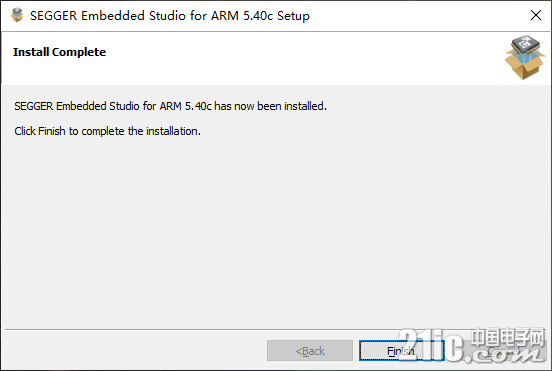This screenshot has height=371, width=552.
Task: Click the chip graphic atop the package icon
Action: (526, 44)
